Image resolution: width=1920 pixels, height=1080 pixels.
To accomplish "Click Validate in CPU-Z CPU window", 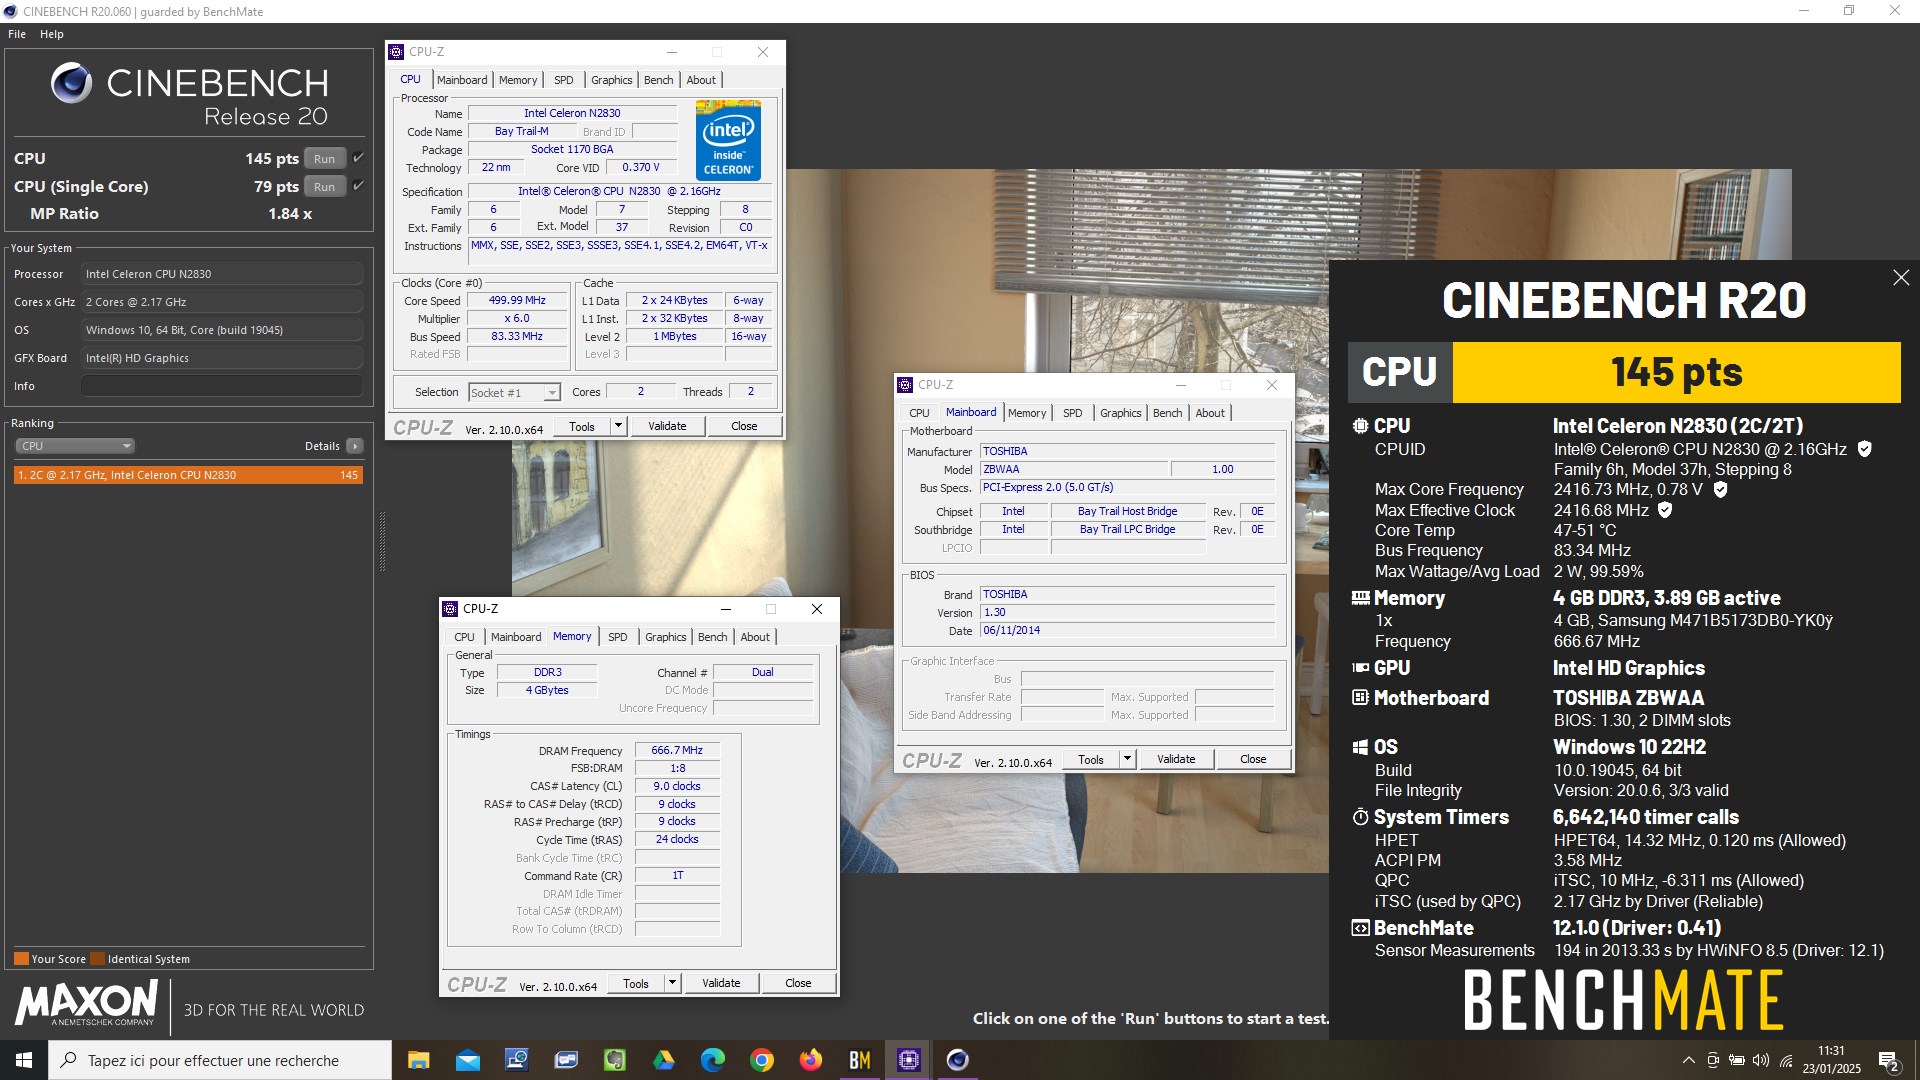I will tap(667, 427).
